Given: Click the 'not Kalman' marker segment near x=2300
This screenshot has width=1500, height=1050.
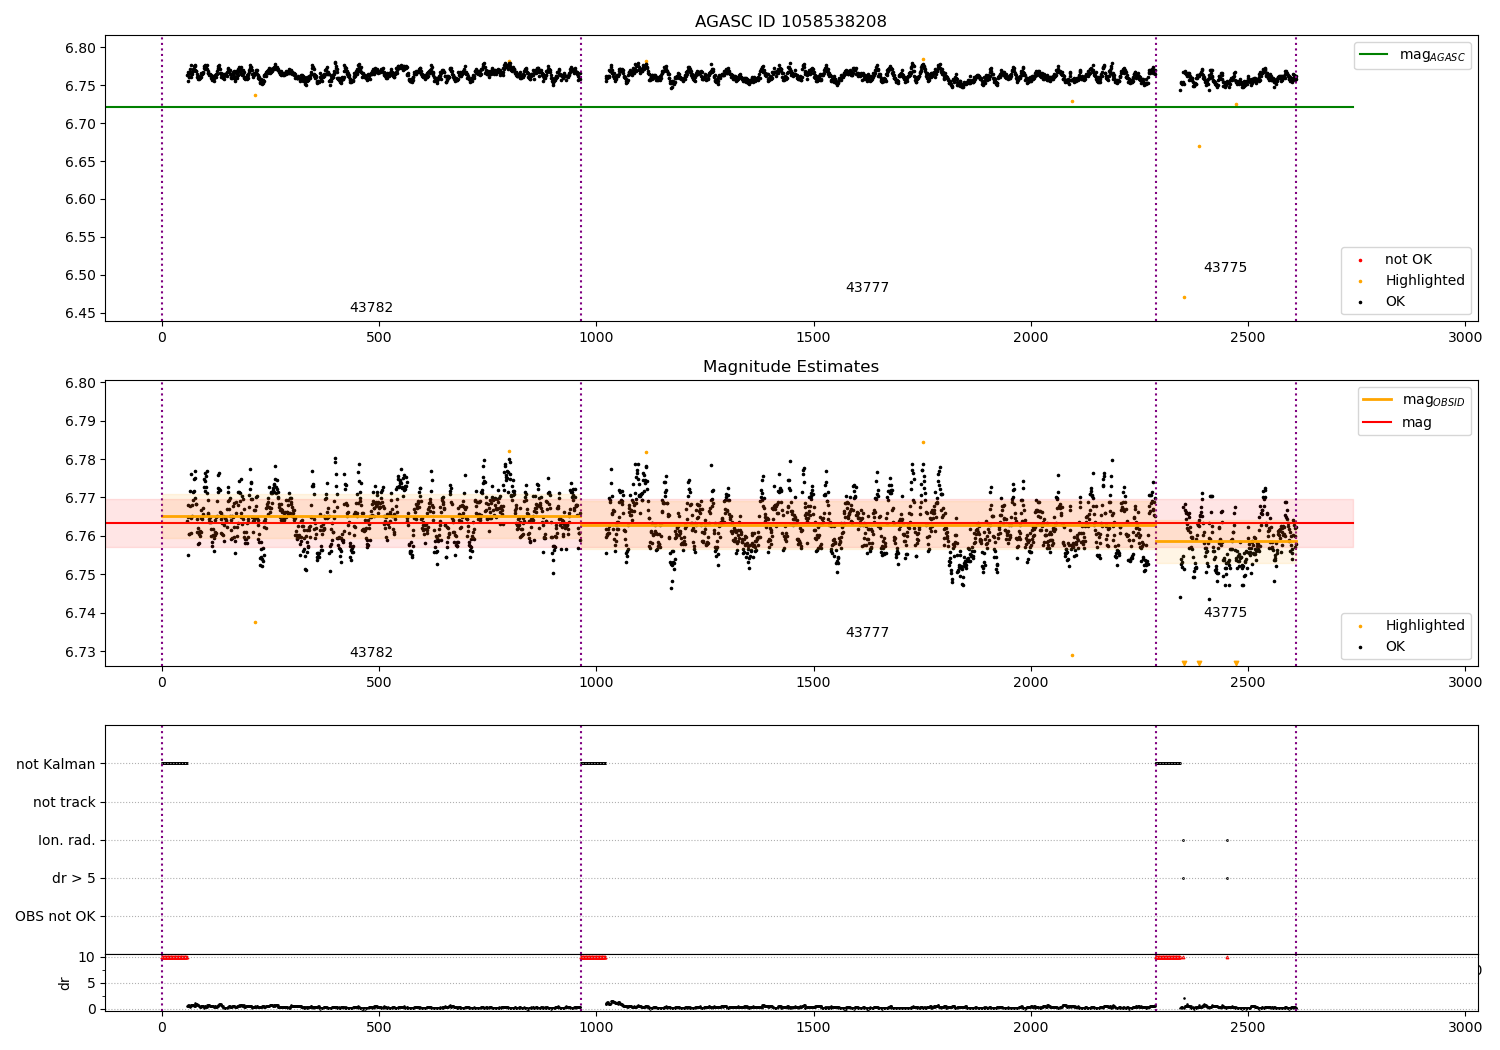Looking at the screenshot, I should click(x=1168, y=764).
